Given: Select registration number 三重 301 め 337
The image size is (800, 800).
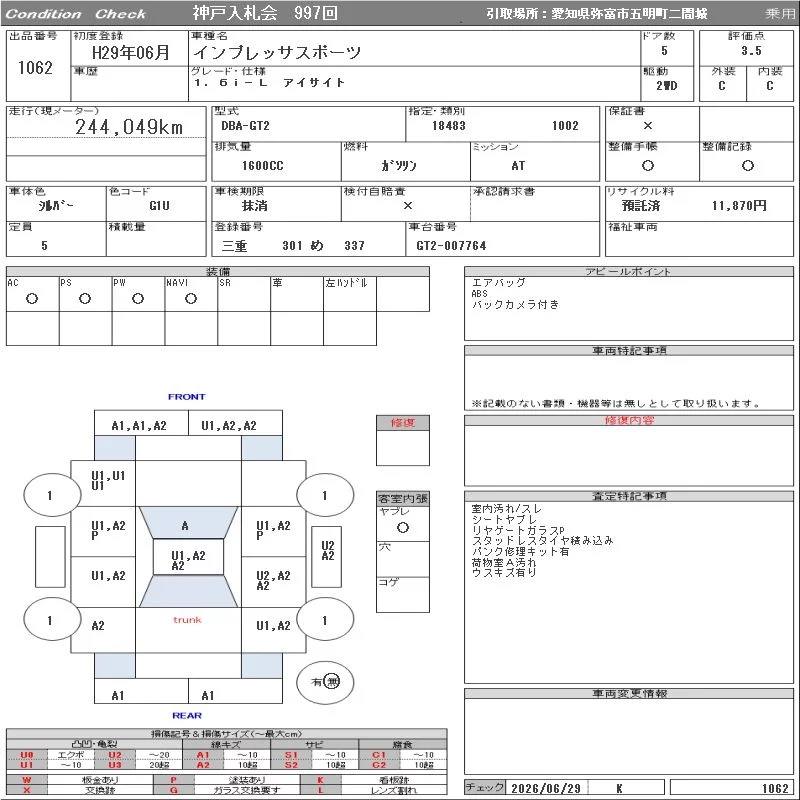Looking at the screenshot, I should [293, 245].
